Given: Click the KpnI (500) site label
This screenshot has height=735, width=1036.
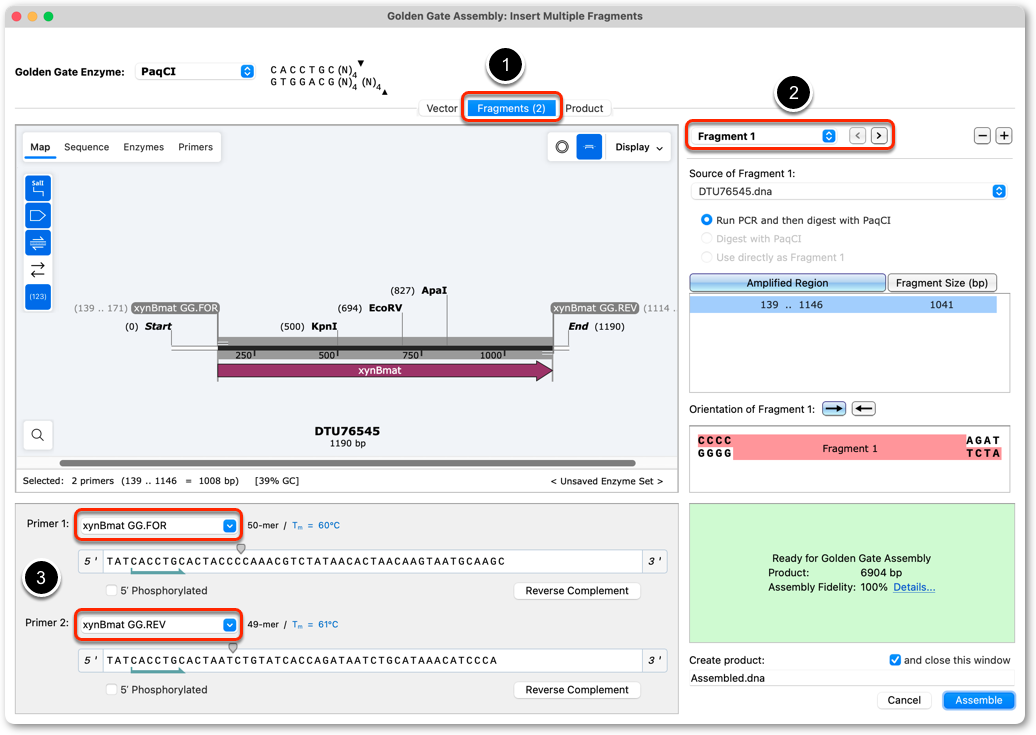Looking at the screenshot, I should [x=309, y=327].
